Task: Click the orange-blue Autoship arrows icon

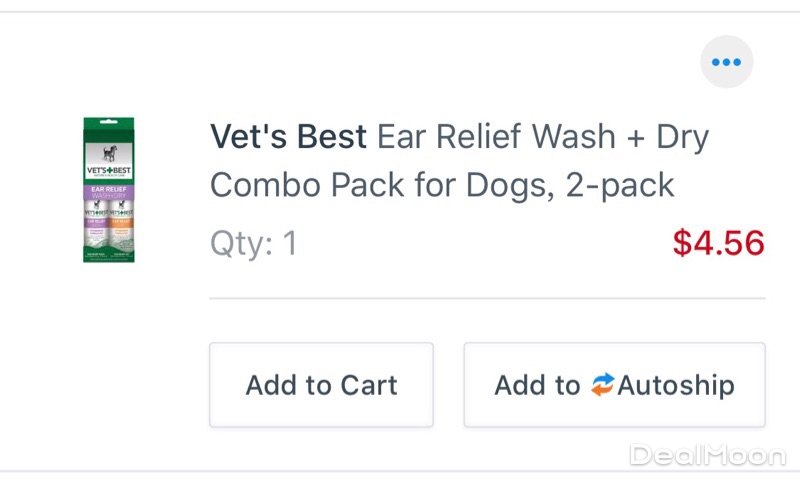Action: tap(602, 385)
